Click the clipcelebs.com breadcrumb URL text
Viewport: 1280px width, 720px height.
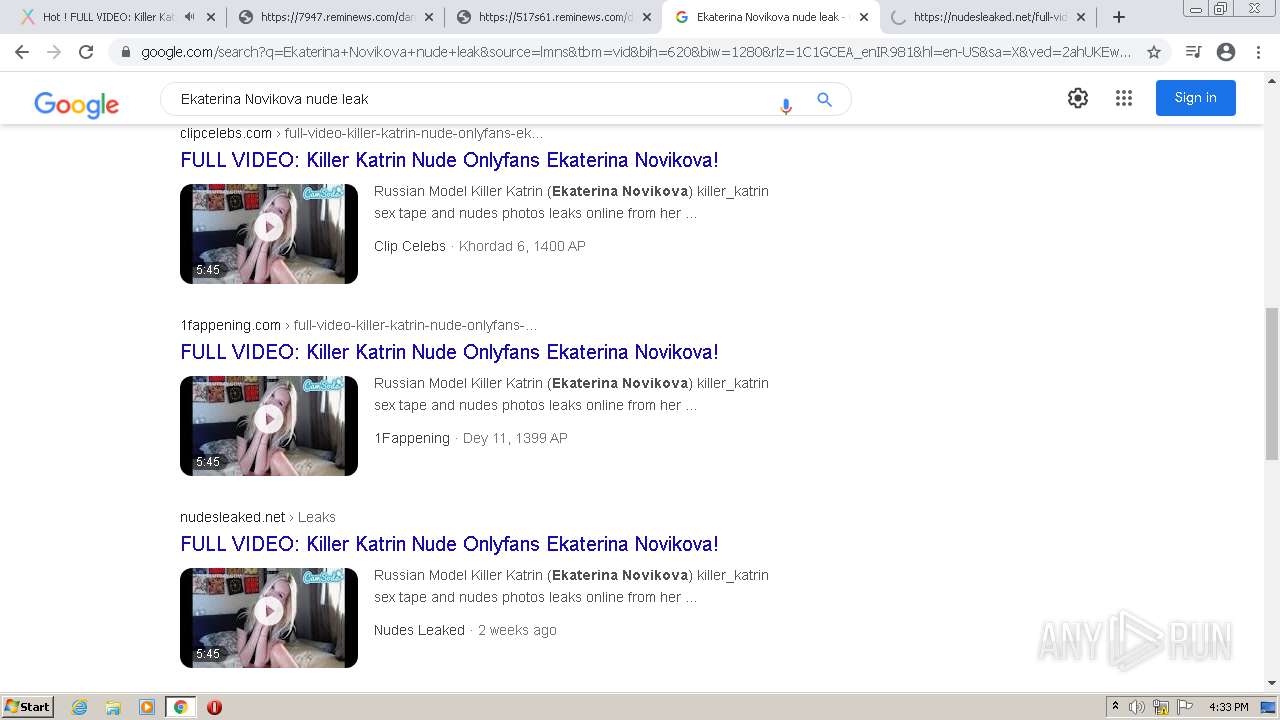pos(362,133)
